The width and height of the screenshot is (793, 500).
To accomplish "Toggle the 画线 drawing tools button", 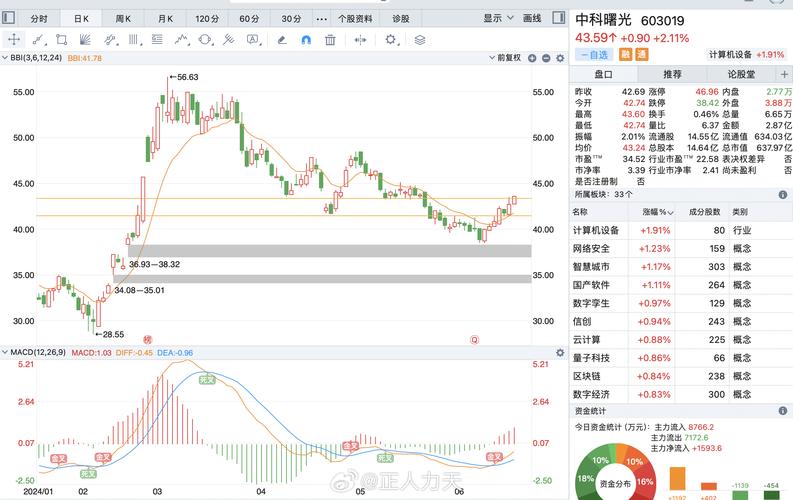I will coord(532,18).
